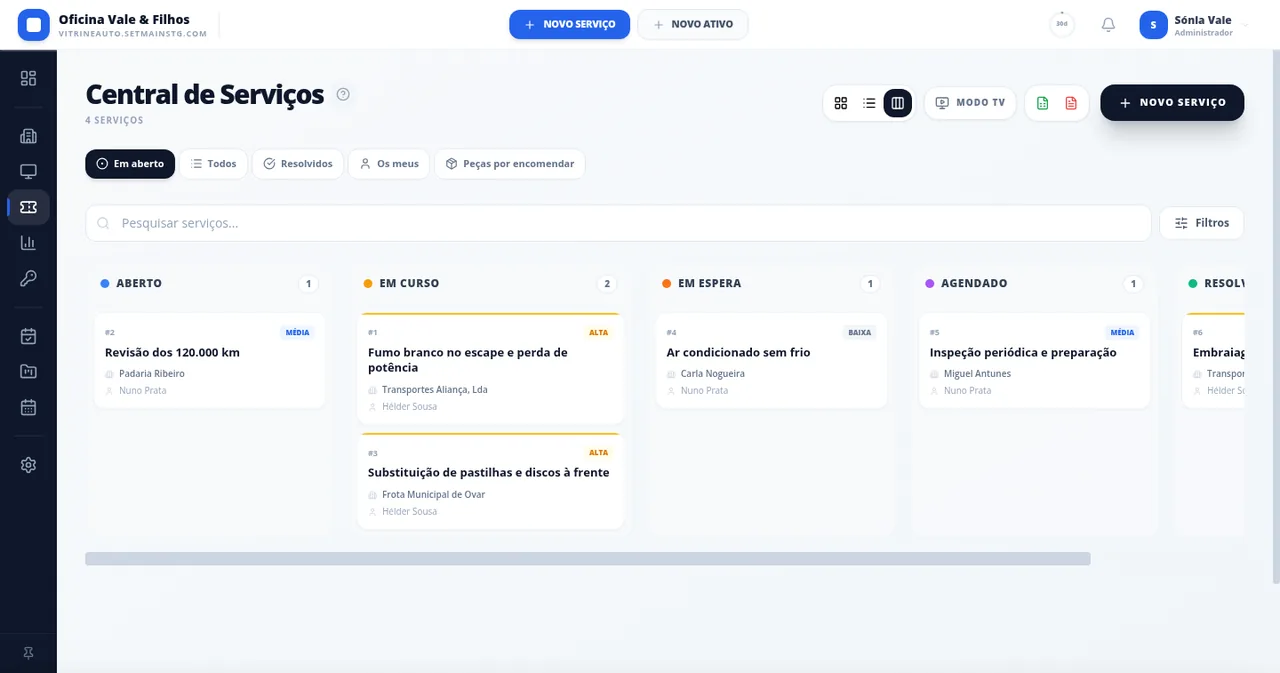Image resolution: width=1280 pixels, height=673 pixels.
Task: Open the dashboard grid icon in sidebar
Action: pos(28,78)
